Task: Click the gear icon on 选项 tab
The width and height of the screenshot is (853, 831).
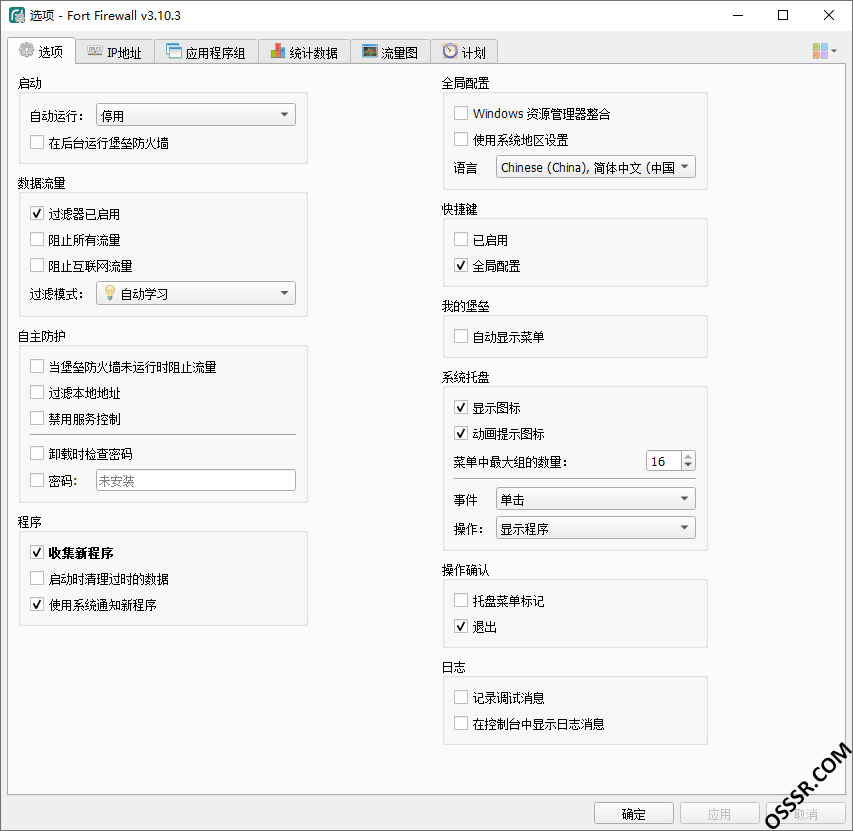Action: (26, 51)
